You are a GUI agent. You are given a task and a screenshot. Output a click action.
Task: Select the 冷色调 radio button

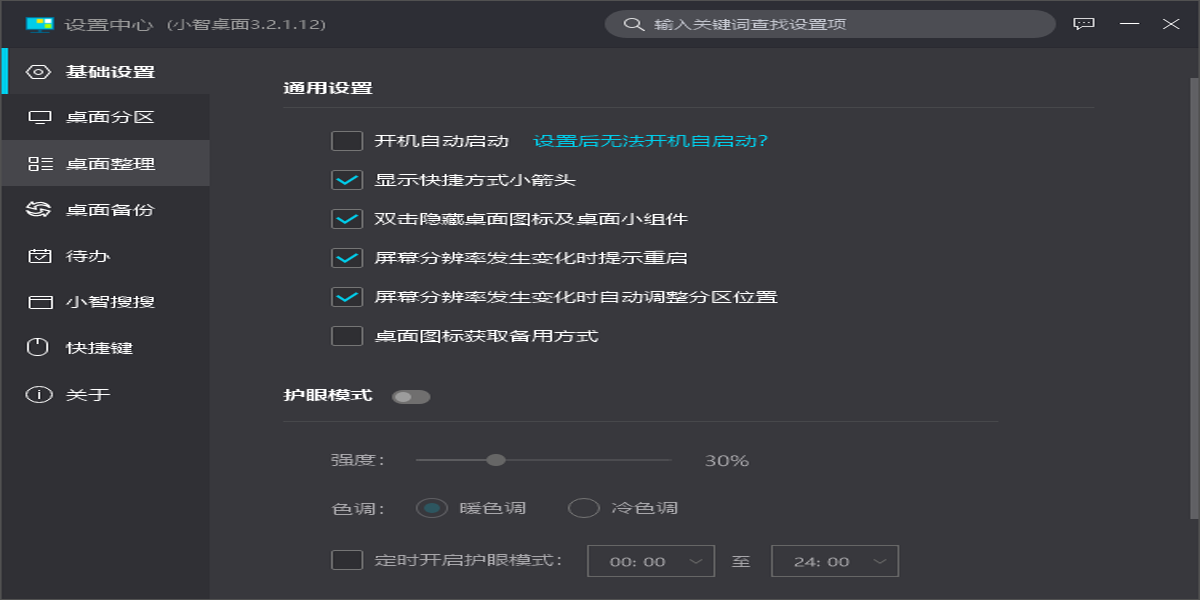tap(583, 508)
